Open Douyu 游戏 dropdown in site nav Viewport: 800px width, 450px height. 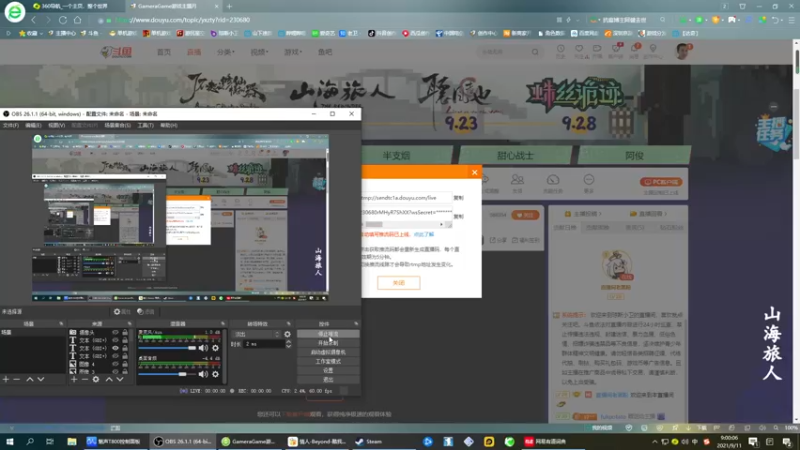tap(293, 52)
